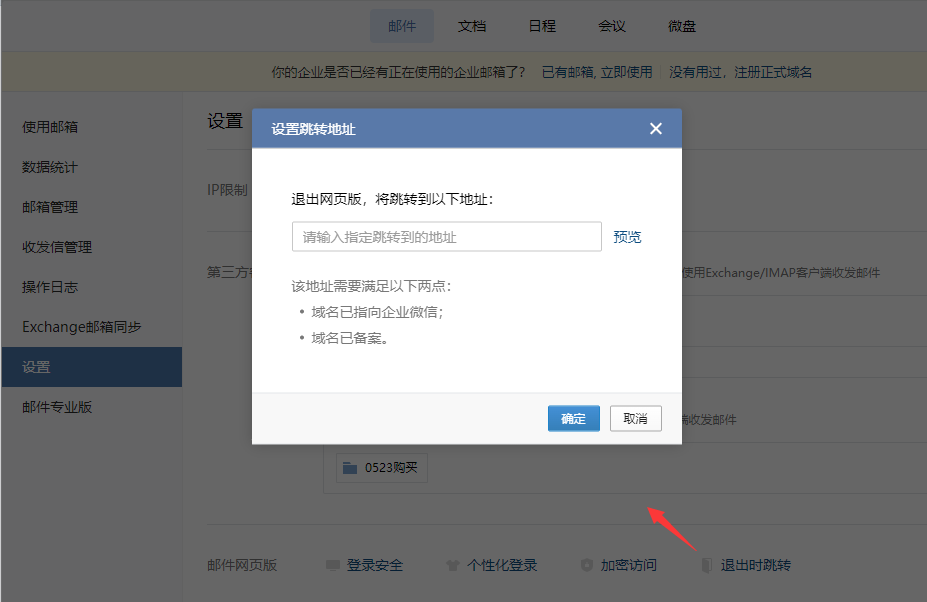Open the 会议 tab
The width and height of the screenshot is (927, 602).
(612, 26)
